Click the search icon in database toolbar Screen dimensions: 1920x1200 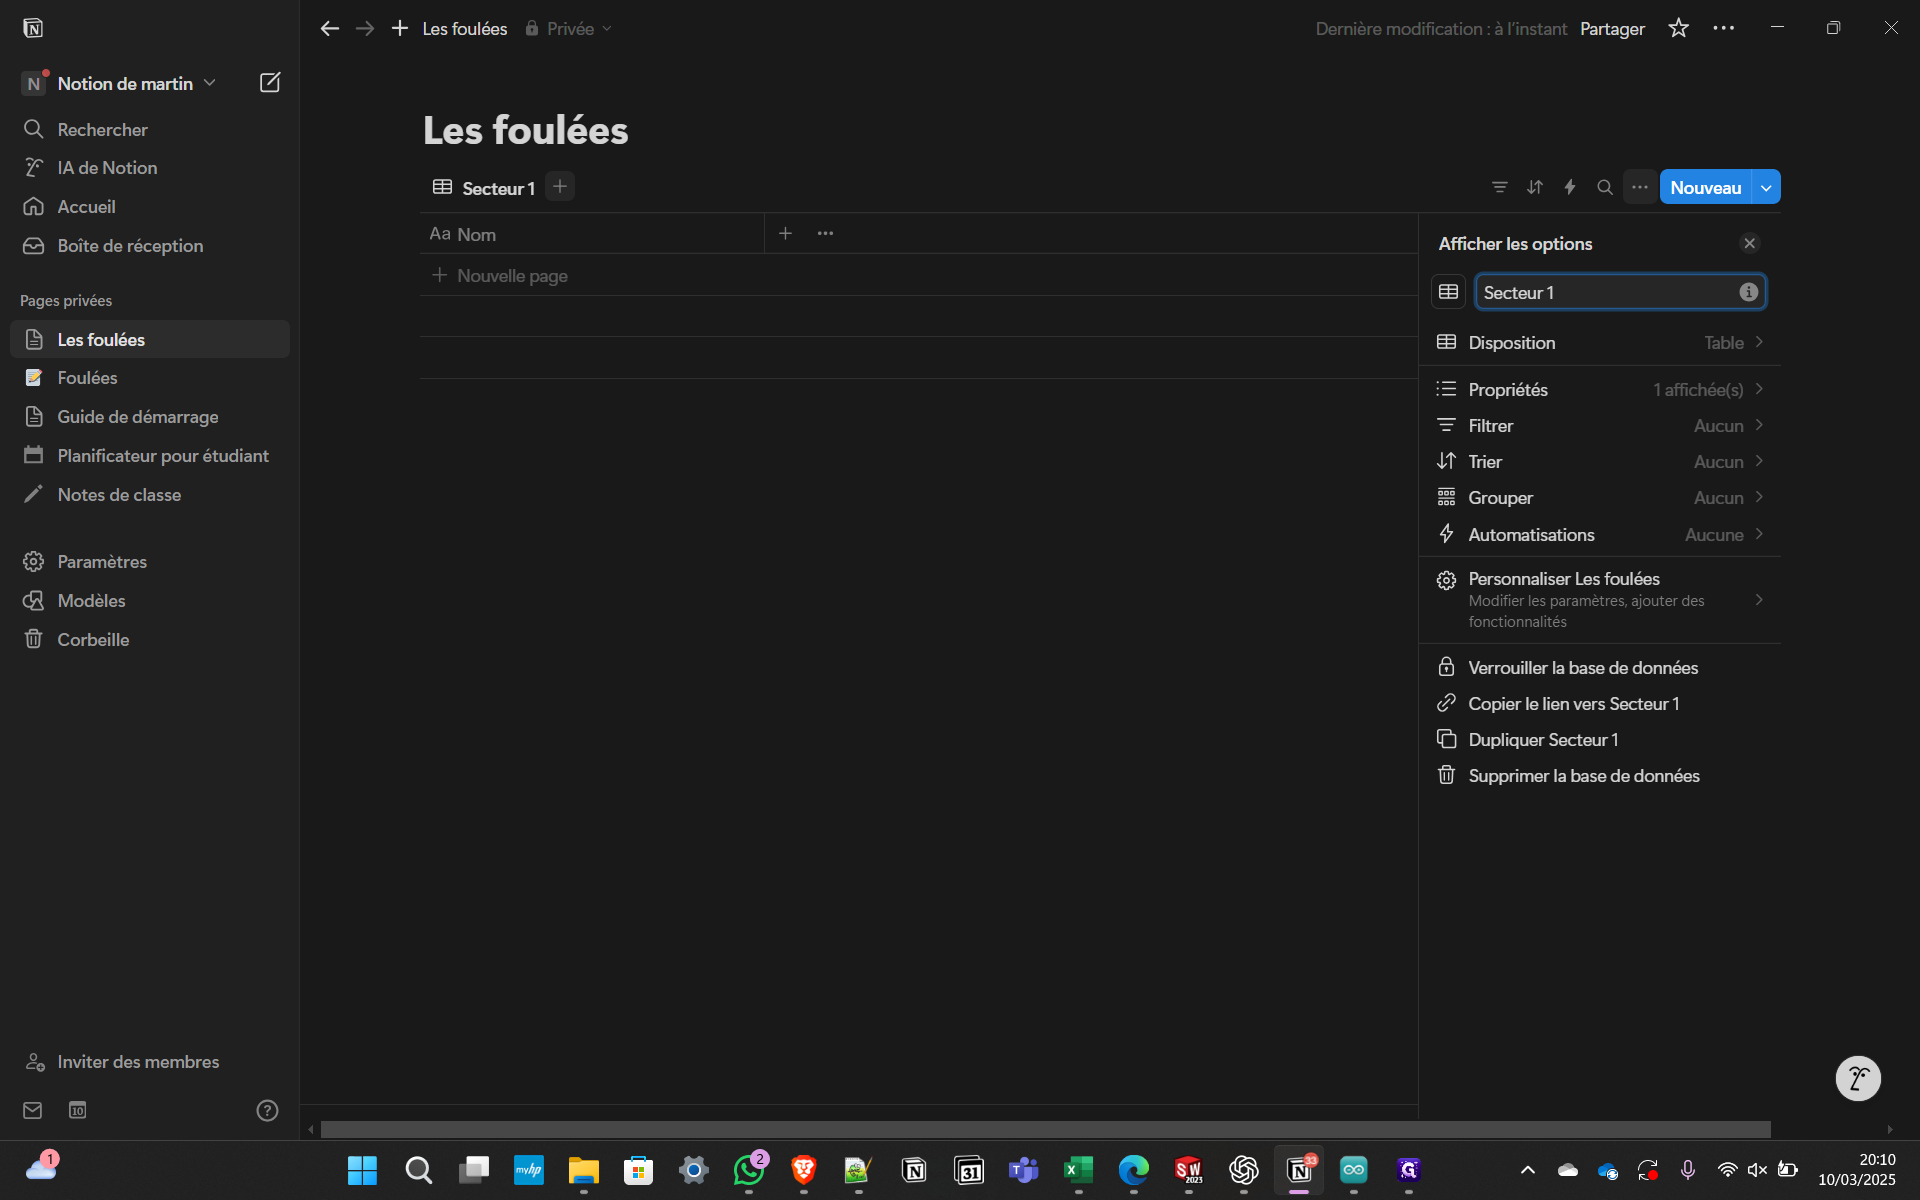pyautogui.click(x=1605, y=187)
